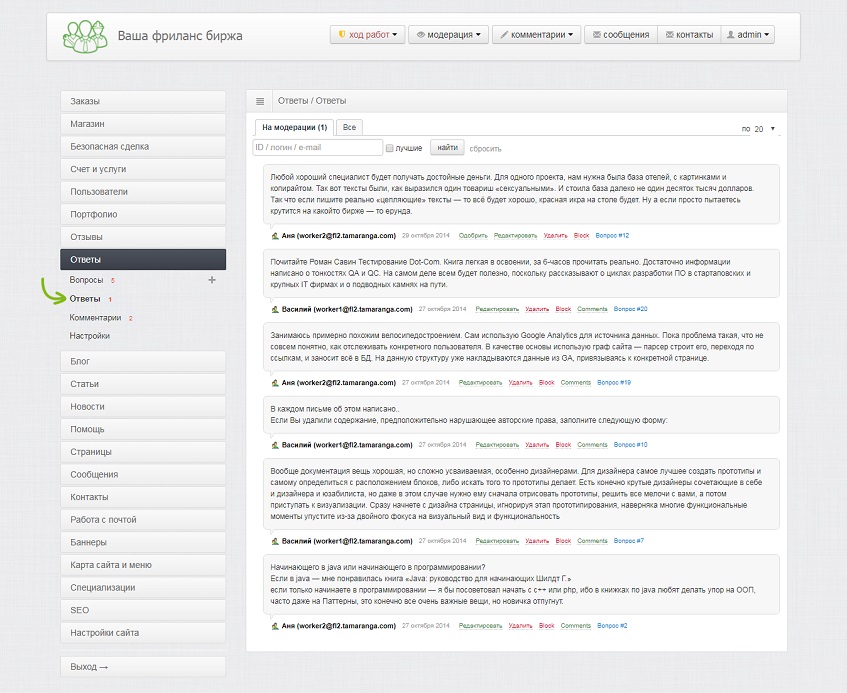This screenshot has width=847, height=693.
Task: Open Вопросы submenu item
Action: click(x=86, y=280)
